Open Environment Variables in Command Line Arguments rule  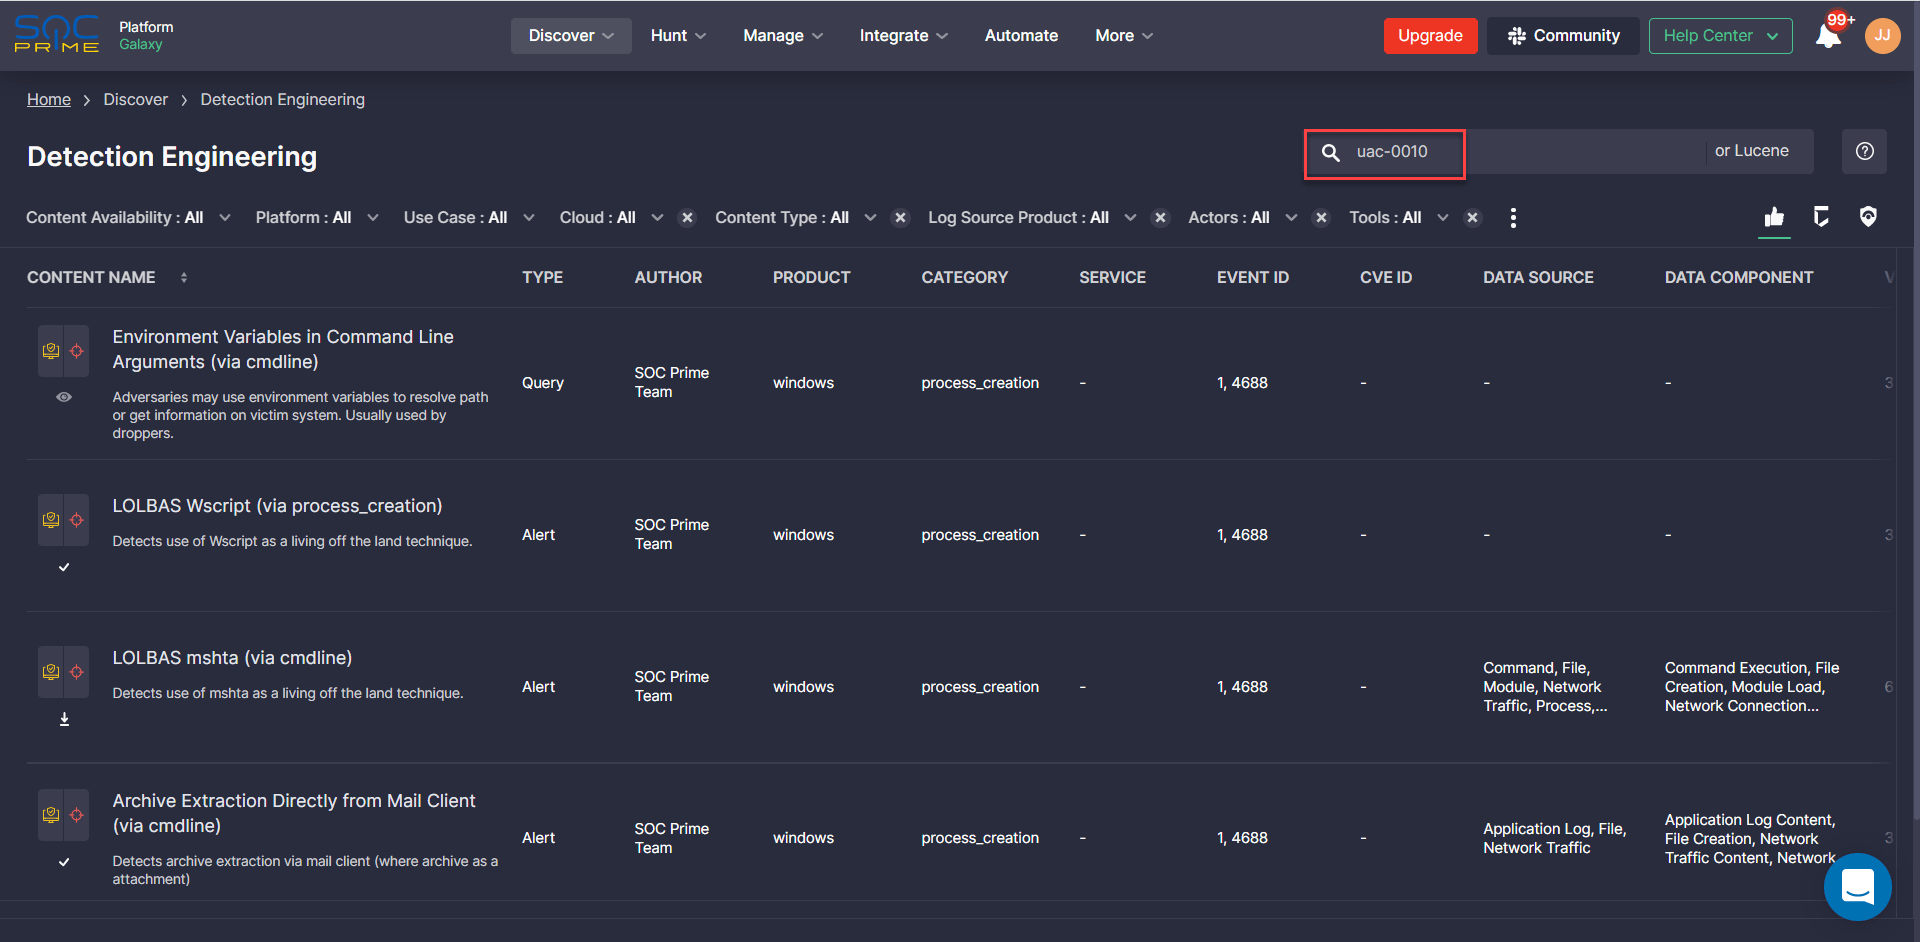[x=283, y=349]
